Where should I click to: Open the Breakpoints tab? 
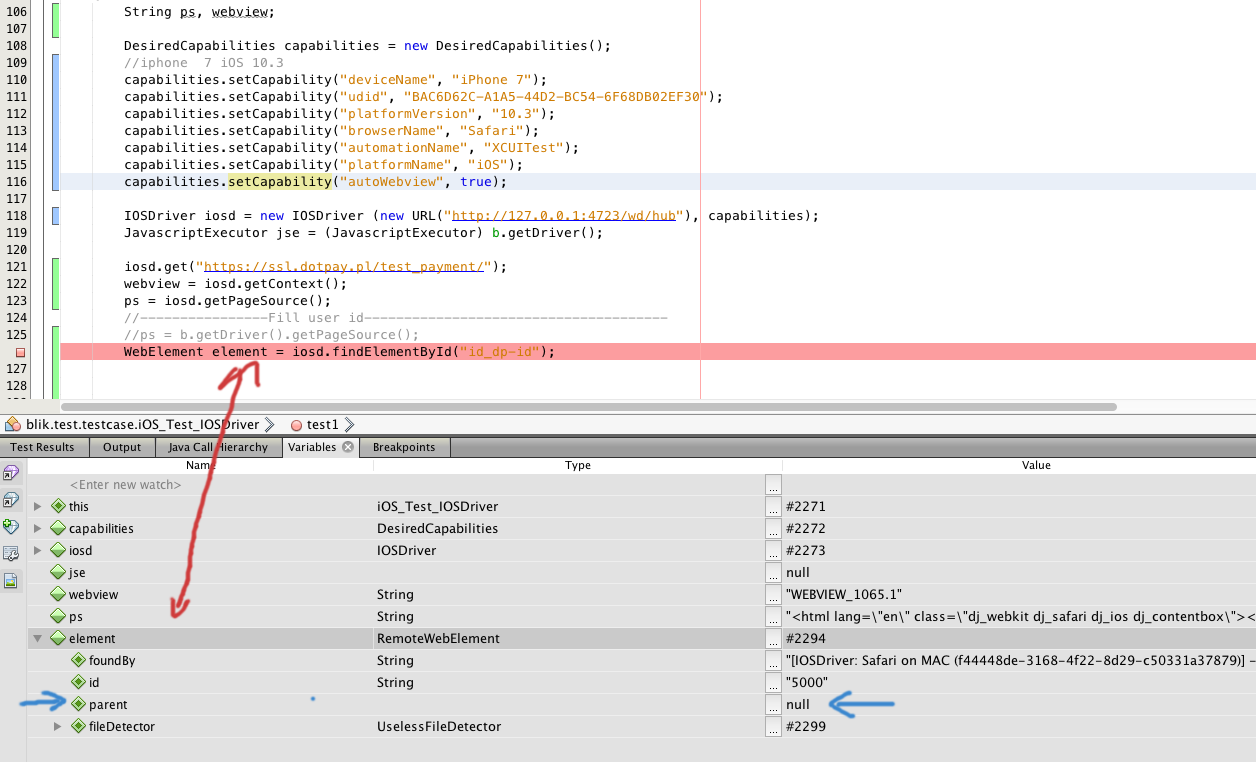(403, 447)
